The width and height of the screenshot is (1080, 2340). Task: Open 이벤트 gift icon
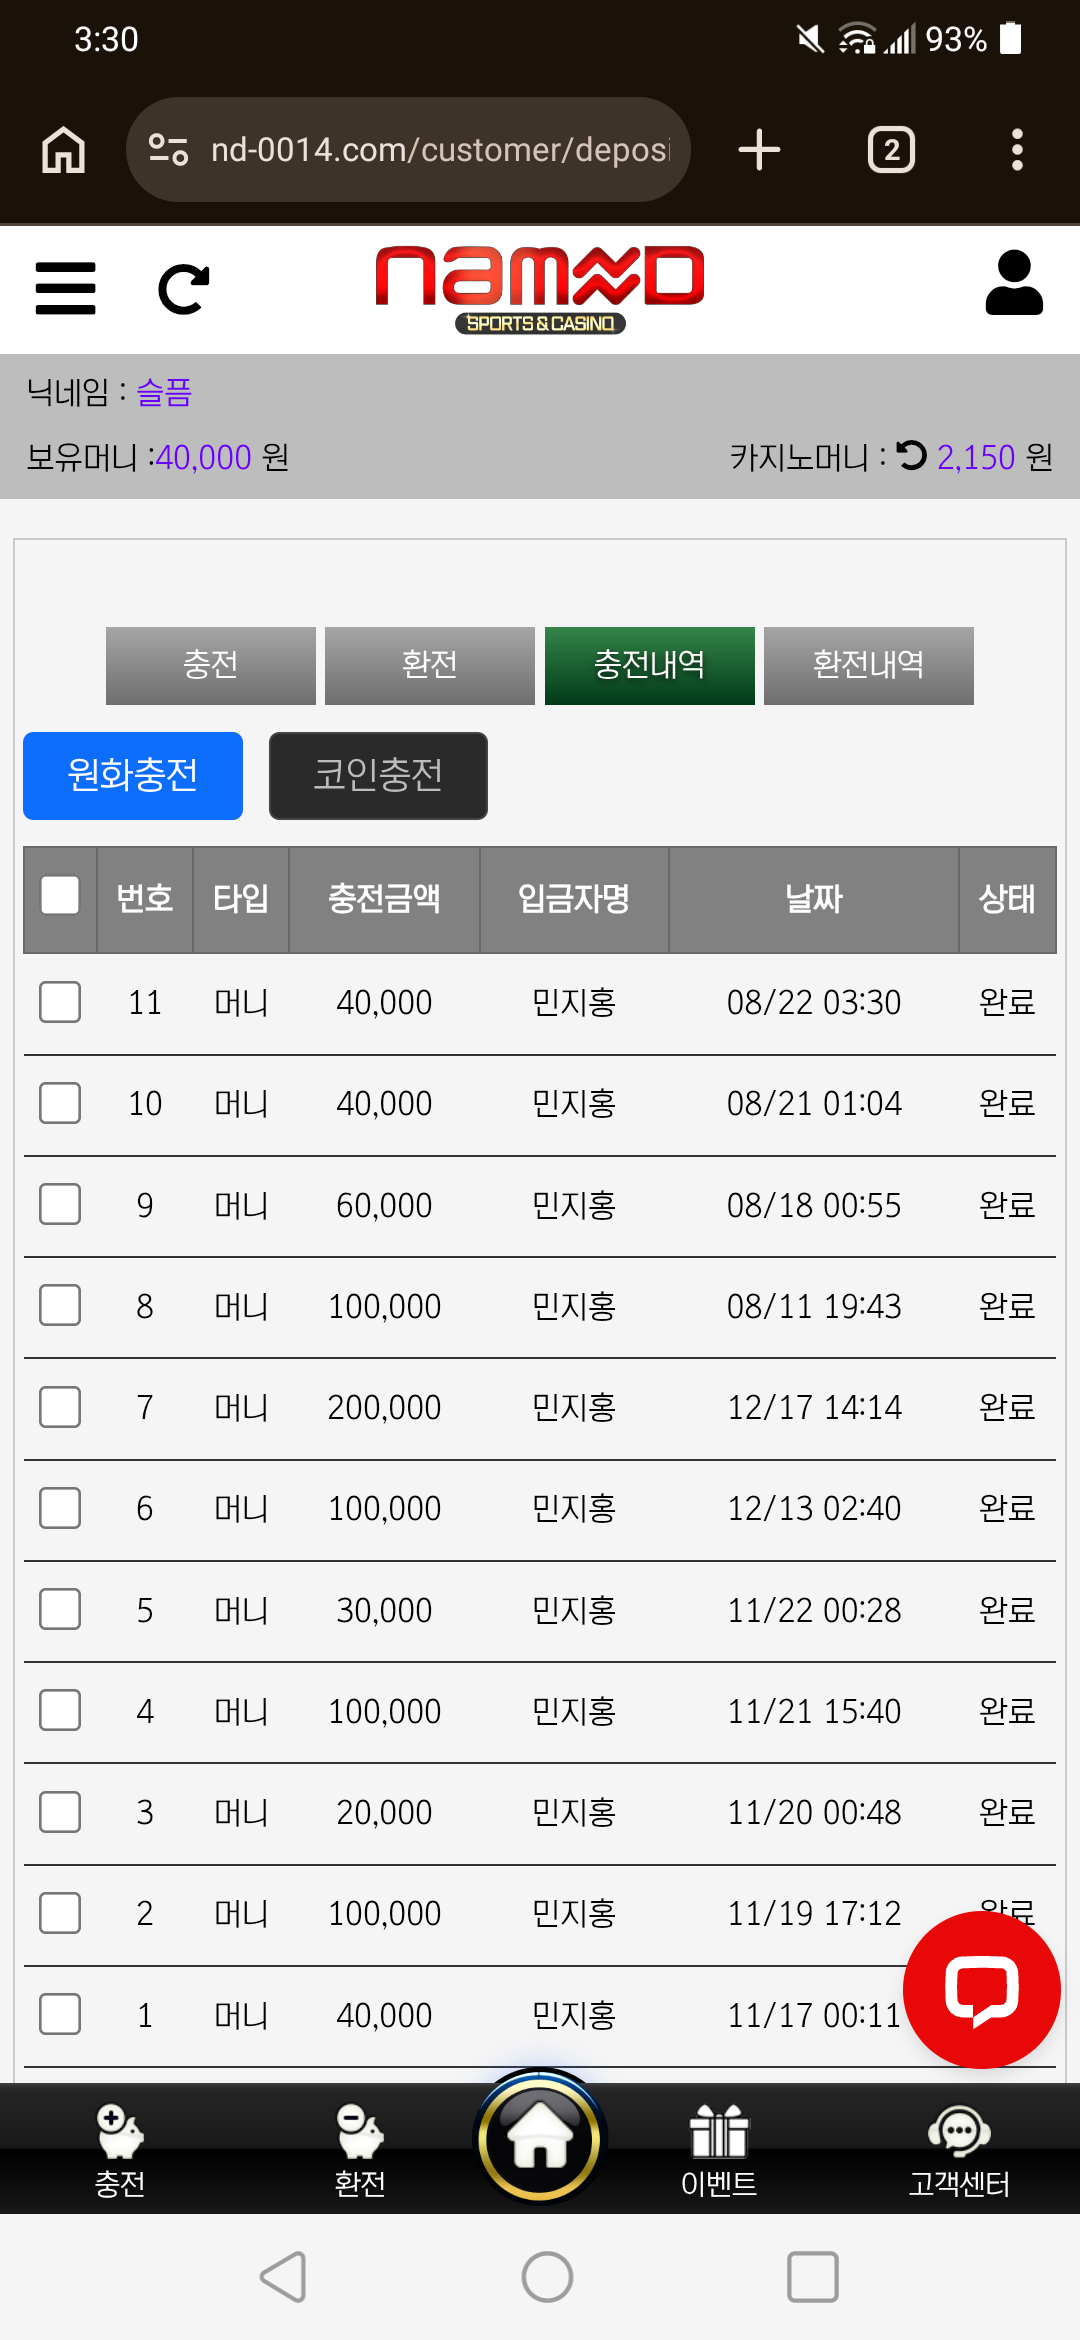click(x=719, y=2150)
